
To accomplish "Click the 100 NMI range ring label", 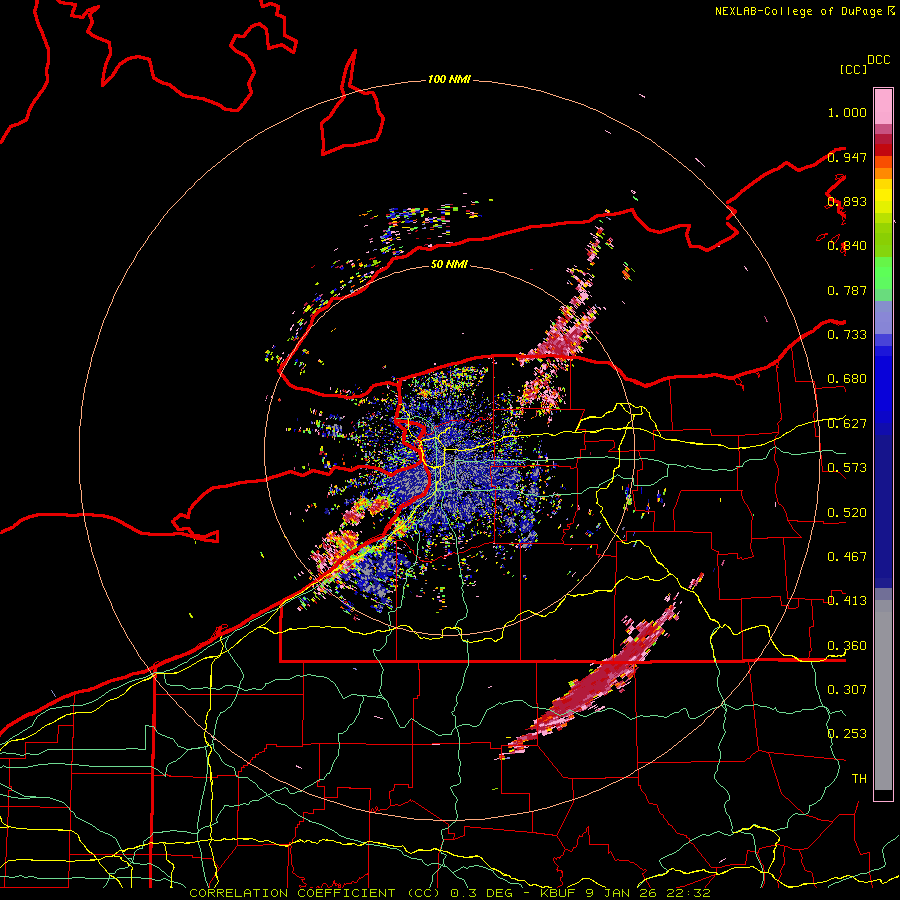I will tap(449, 79).
